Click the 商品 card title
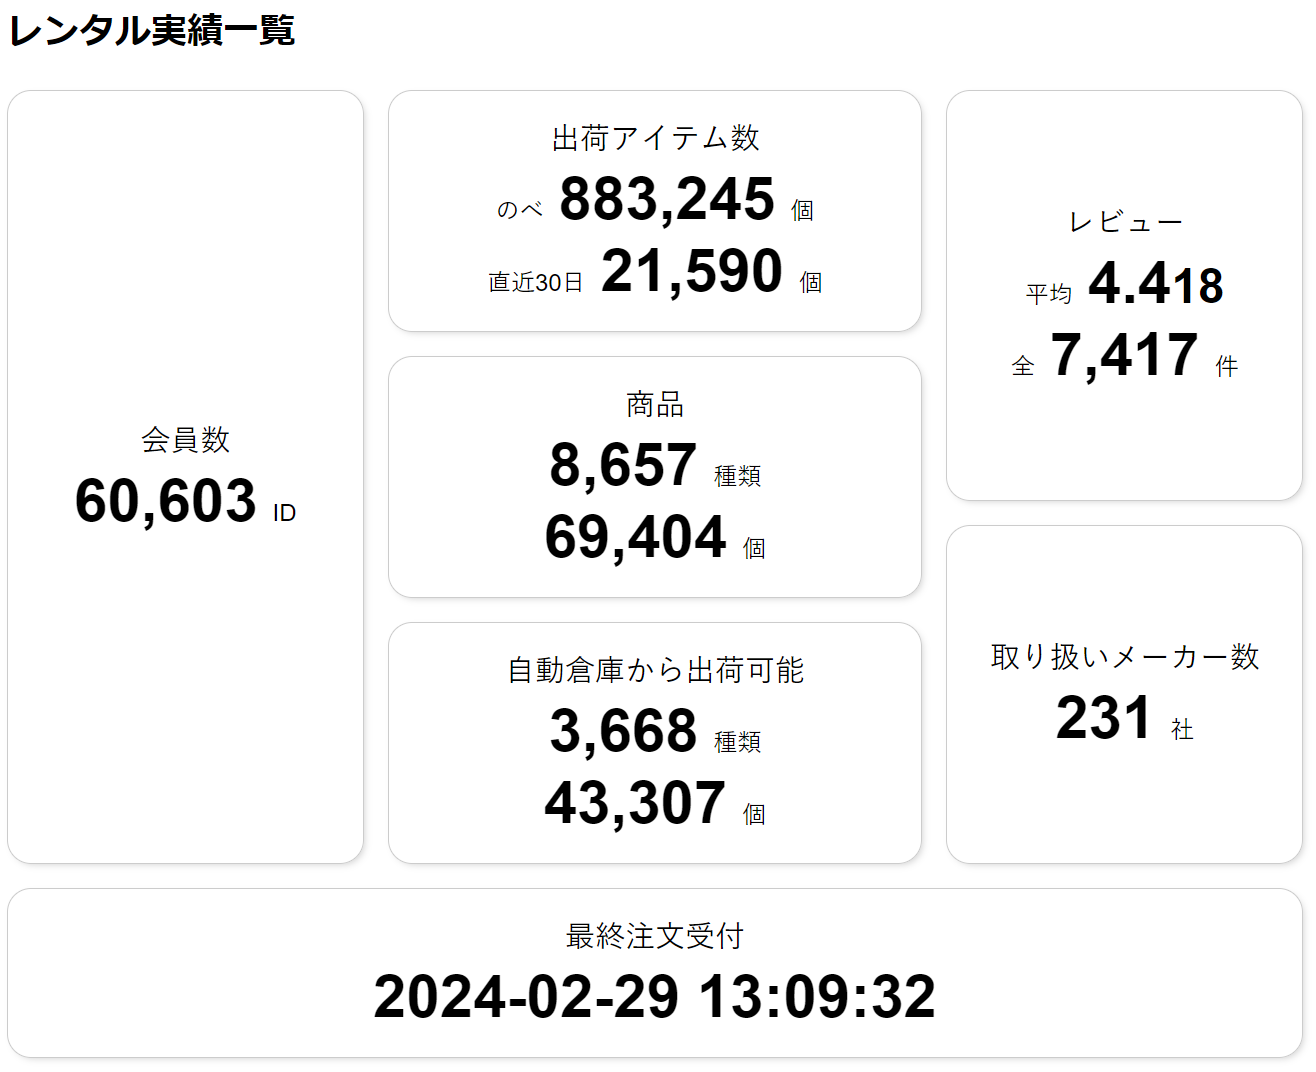Image resolution: width=1316 pixels, height=1072 pixels. [x=655, y=404]
